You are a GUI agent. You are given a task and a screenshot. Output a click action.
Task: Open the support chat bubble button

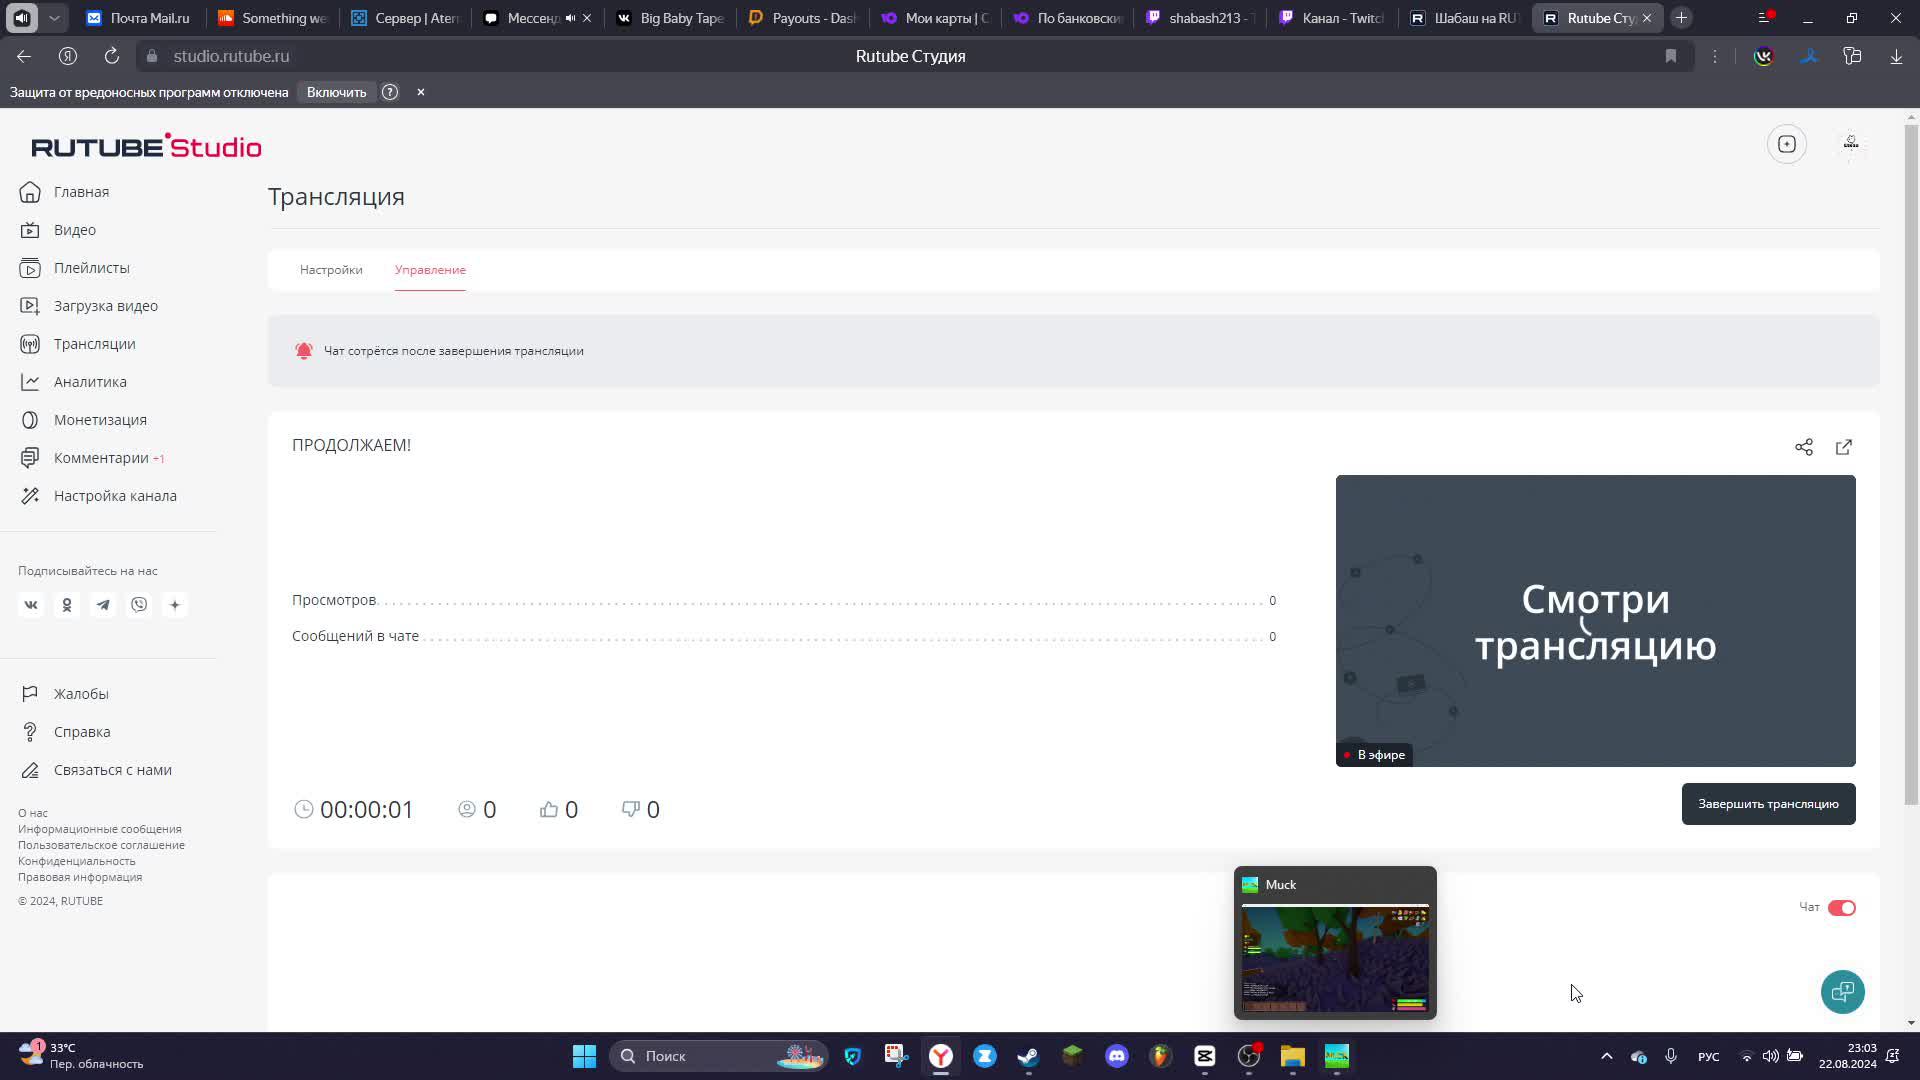point(1843,992)
